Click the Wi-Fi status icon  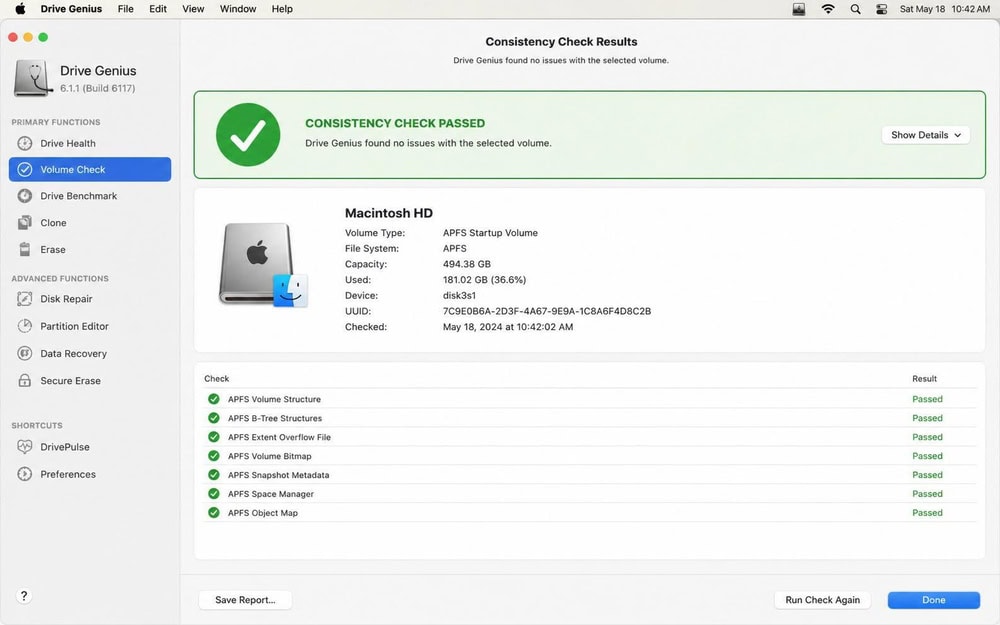click(828, 9)
